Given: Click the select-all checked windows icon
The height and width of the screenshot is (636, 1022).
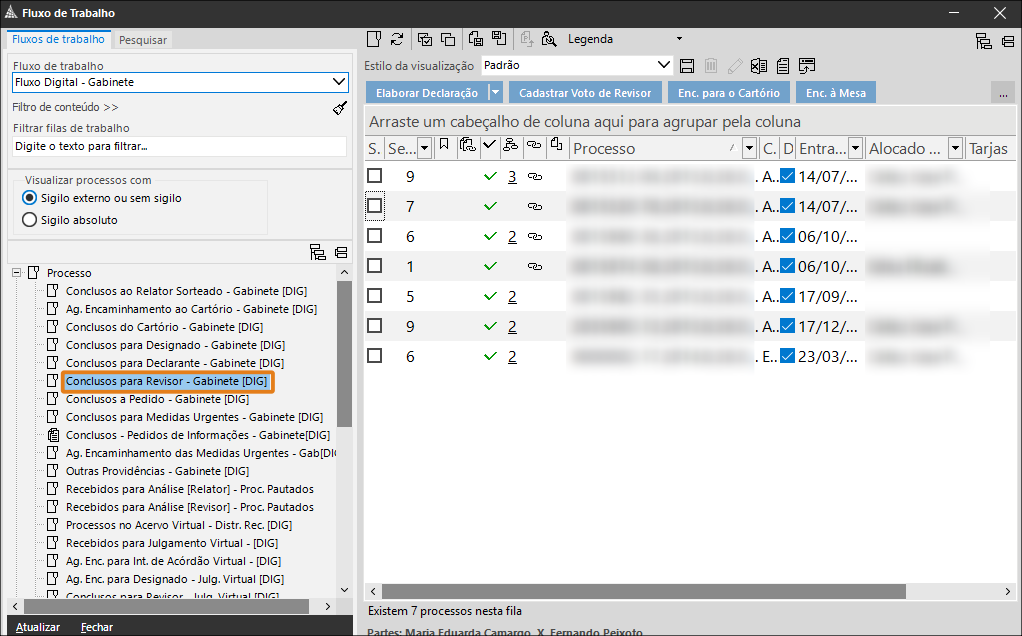Looking at the screenshot, I should [425, 39].
